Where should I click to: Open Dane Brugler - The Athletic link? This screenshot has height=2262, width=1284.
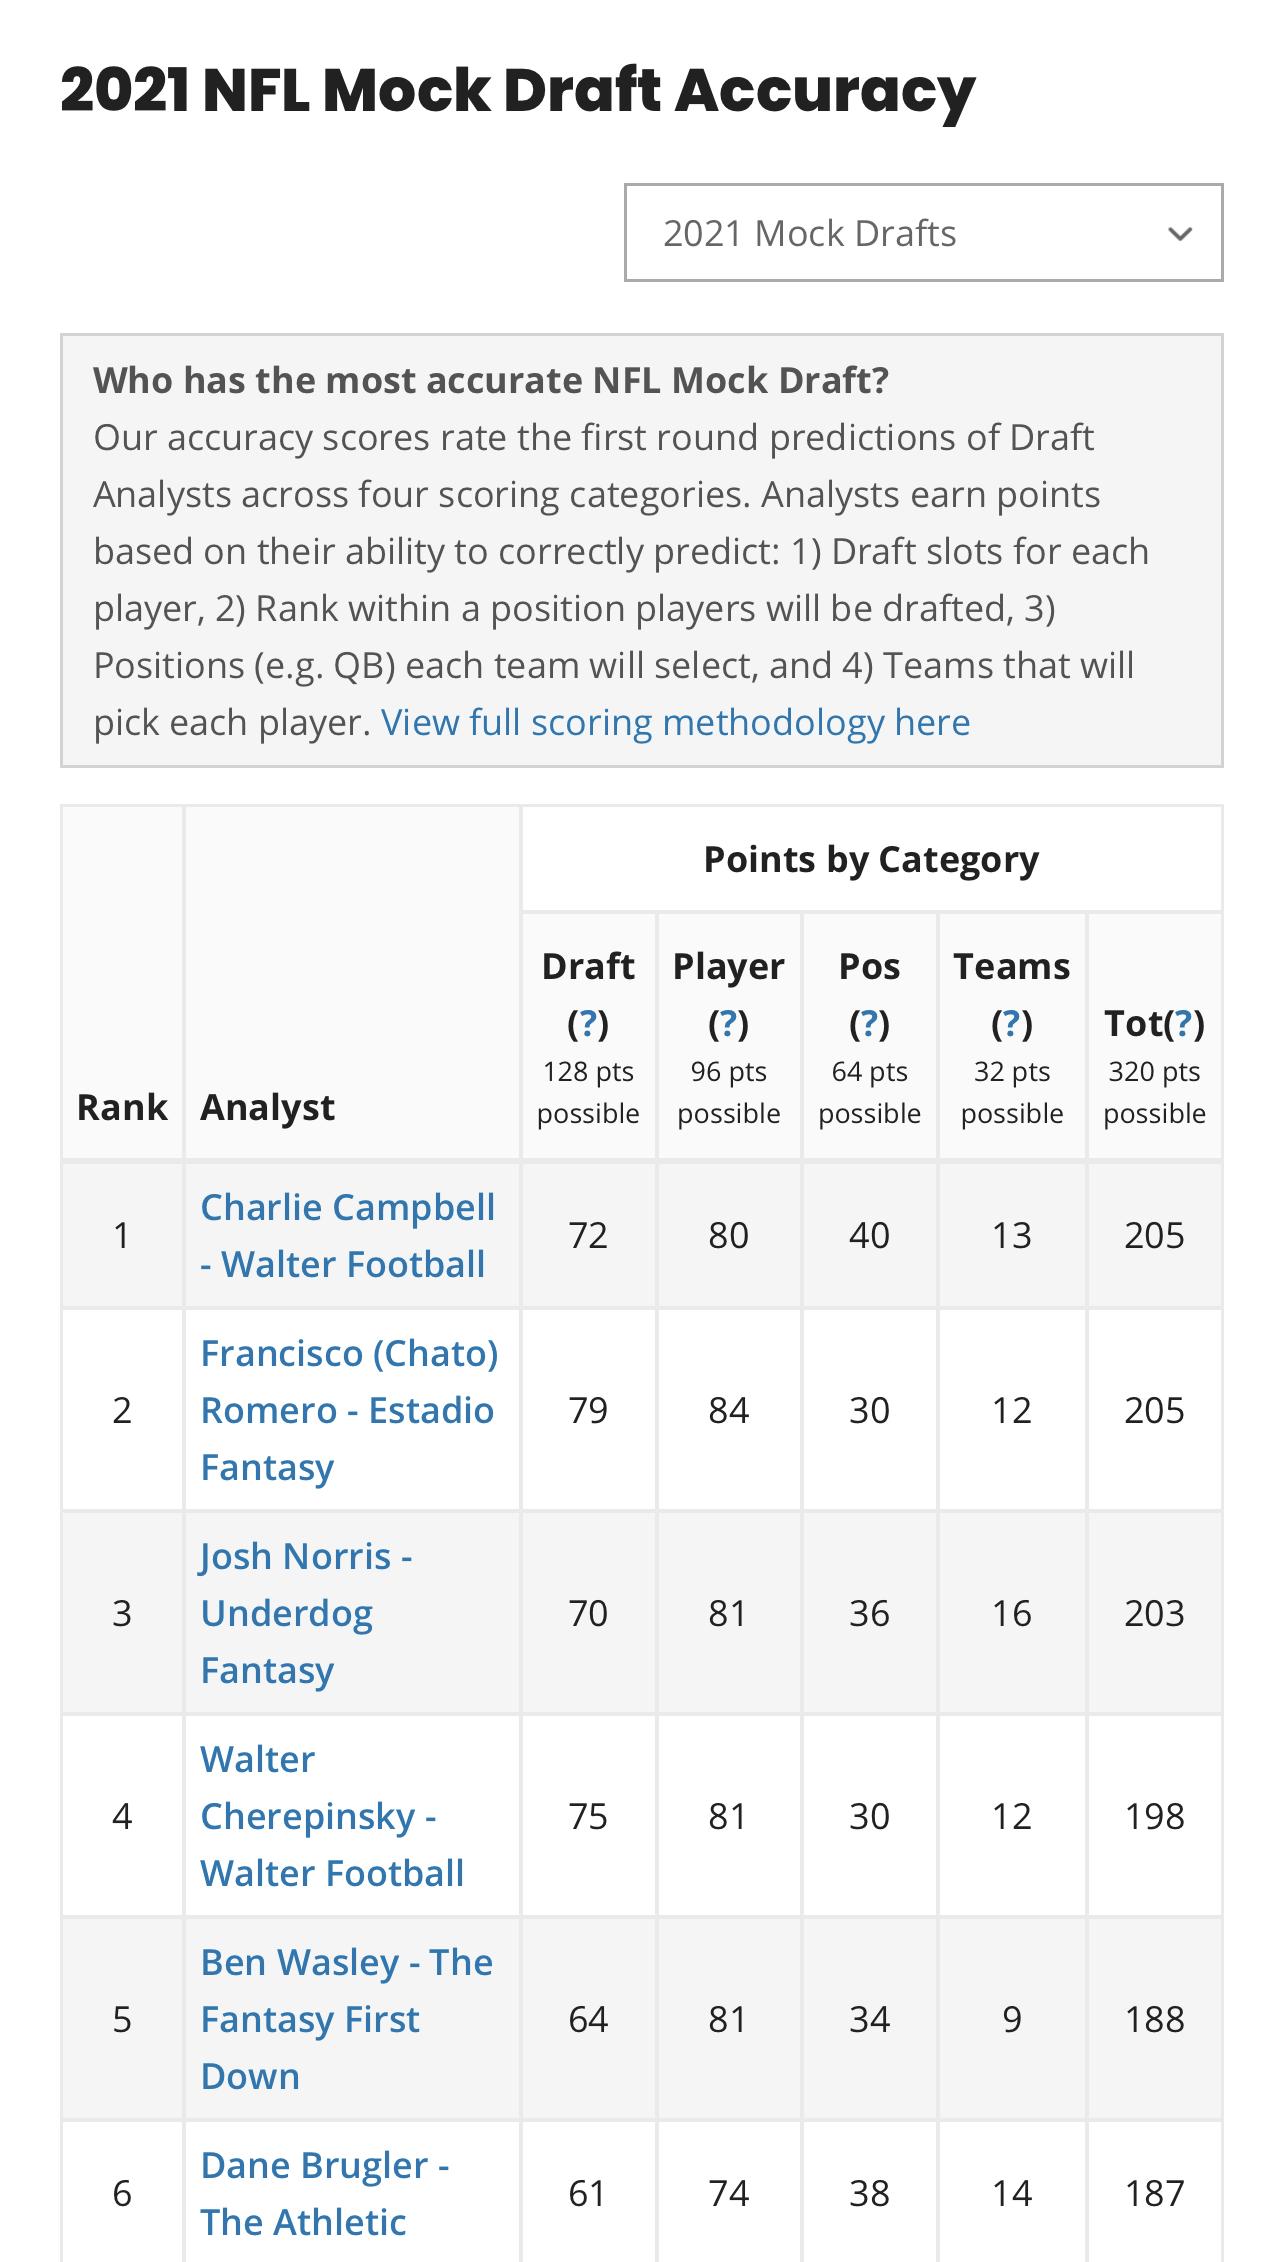[x=325, y=2193]
